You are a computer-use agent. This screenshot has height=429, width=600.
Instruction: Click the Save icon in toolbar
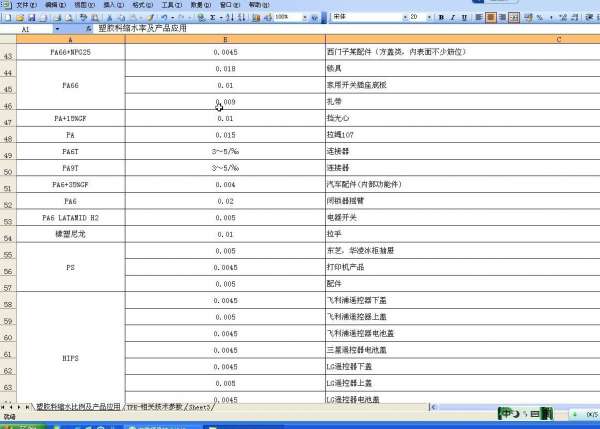coord(32,17)
